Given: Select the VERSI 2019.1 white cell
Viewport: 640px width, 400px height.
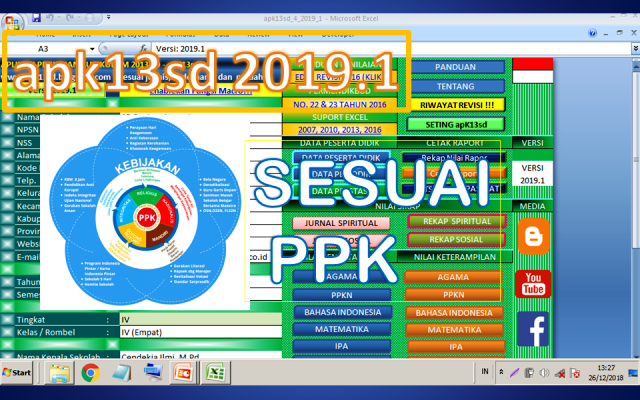Looking at the screenshot, I should (532, 174).
